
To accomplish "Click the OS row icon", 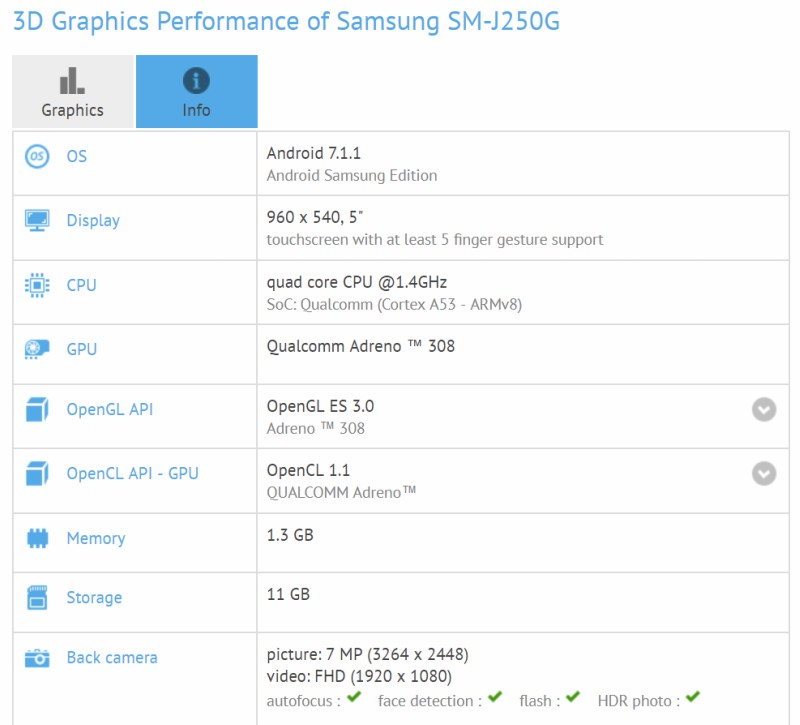I will pyautogui.click(x=38, y=155).
